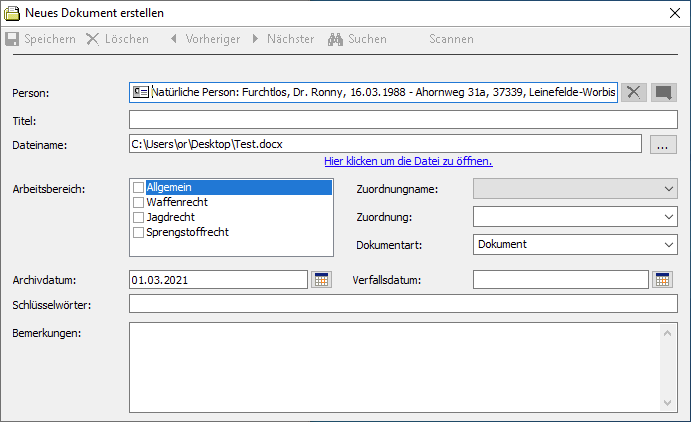The image size is (691, 422).
Task: Enable the Waffenrecht work area checkbox
Action: point(139,202)
